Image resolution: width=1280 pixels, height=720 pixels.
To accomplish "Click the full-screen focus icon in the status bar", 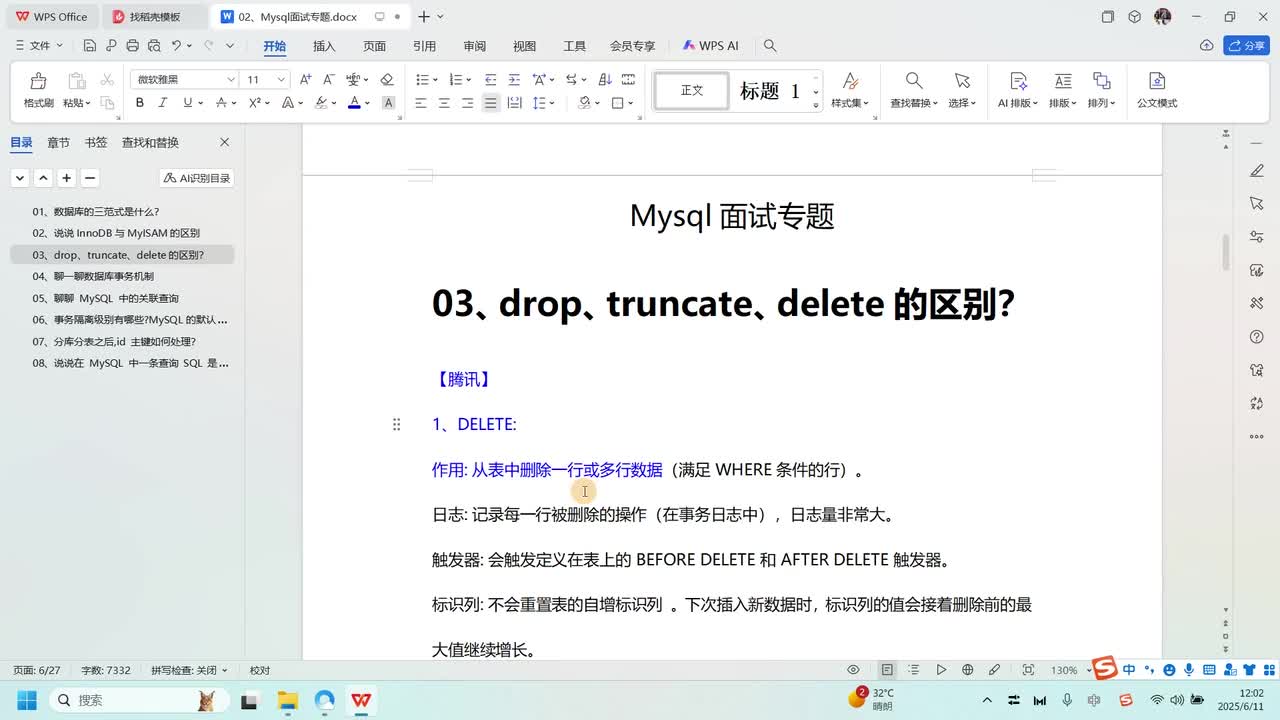I will [1028, 670].
